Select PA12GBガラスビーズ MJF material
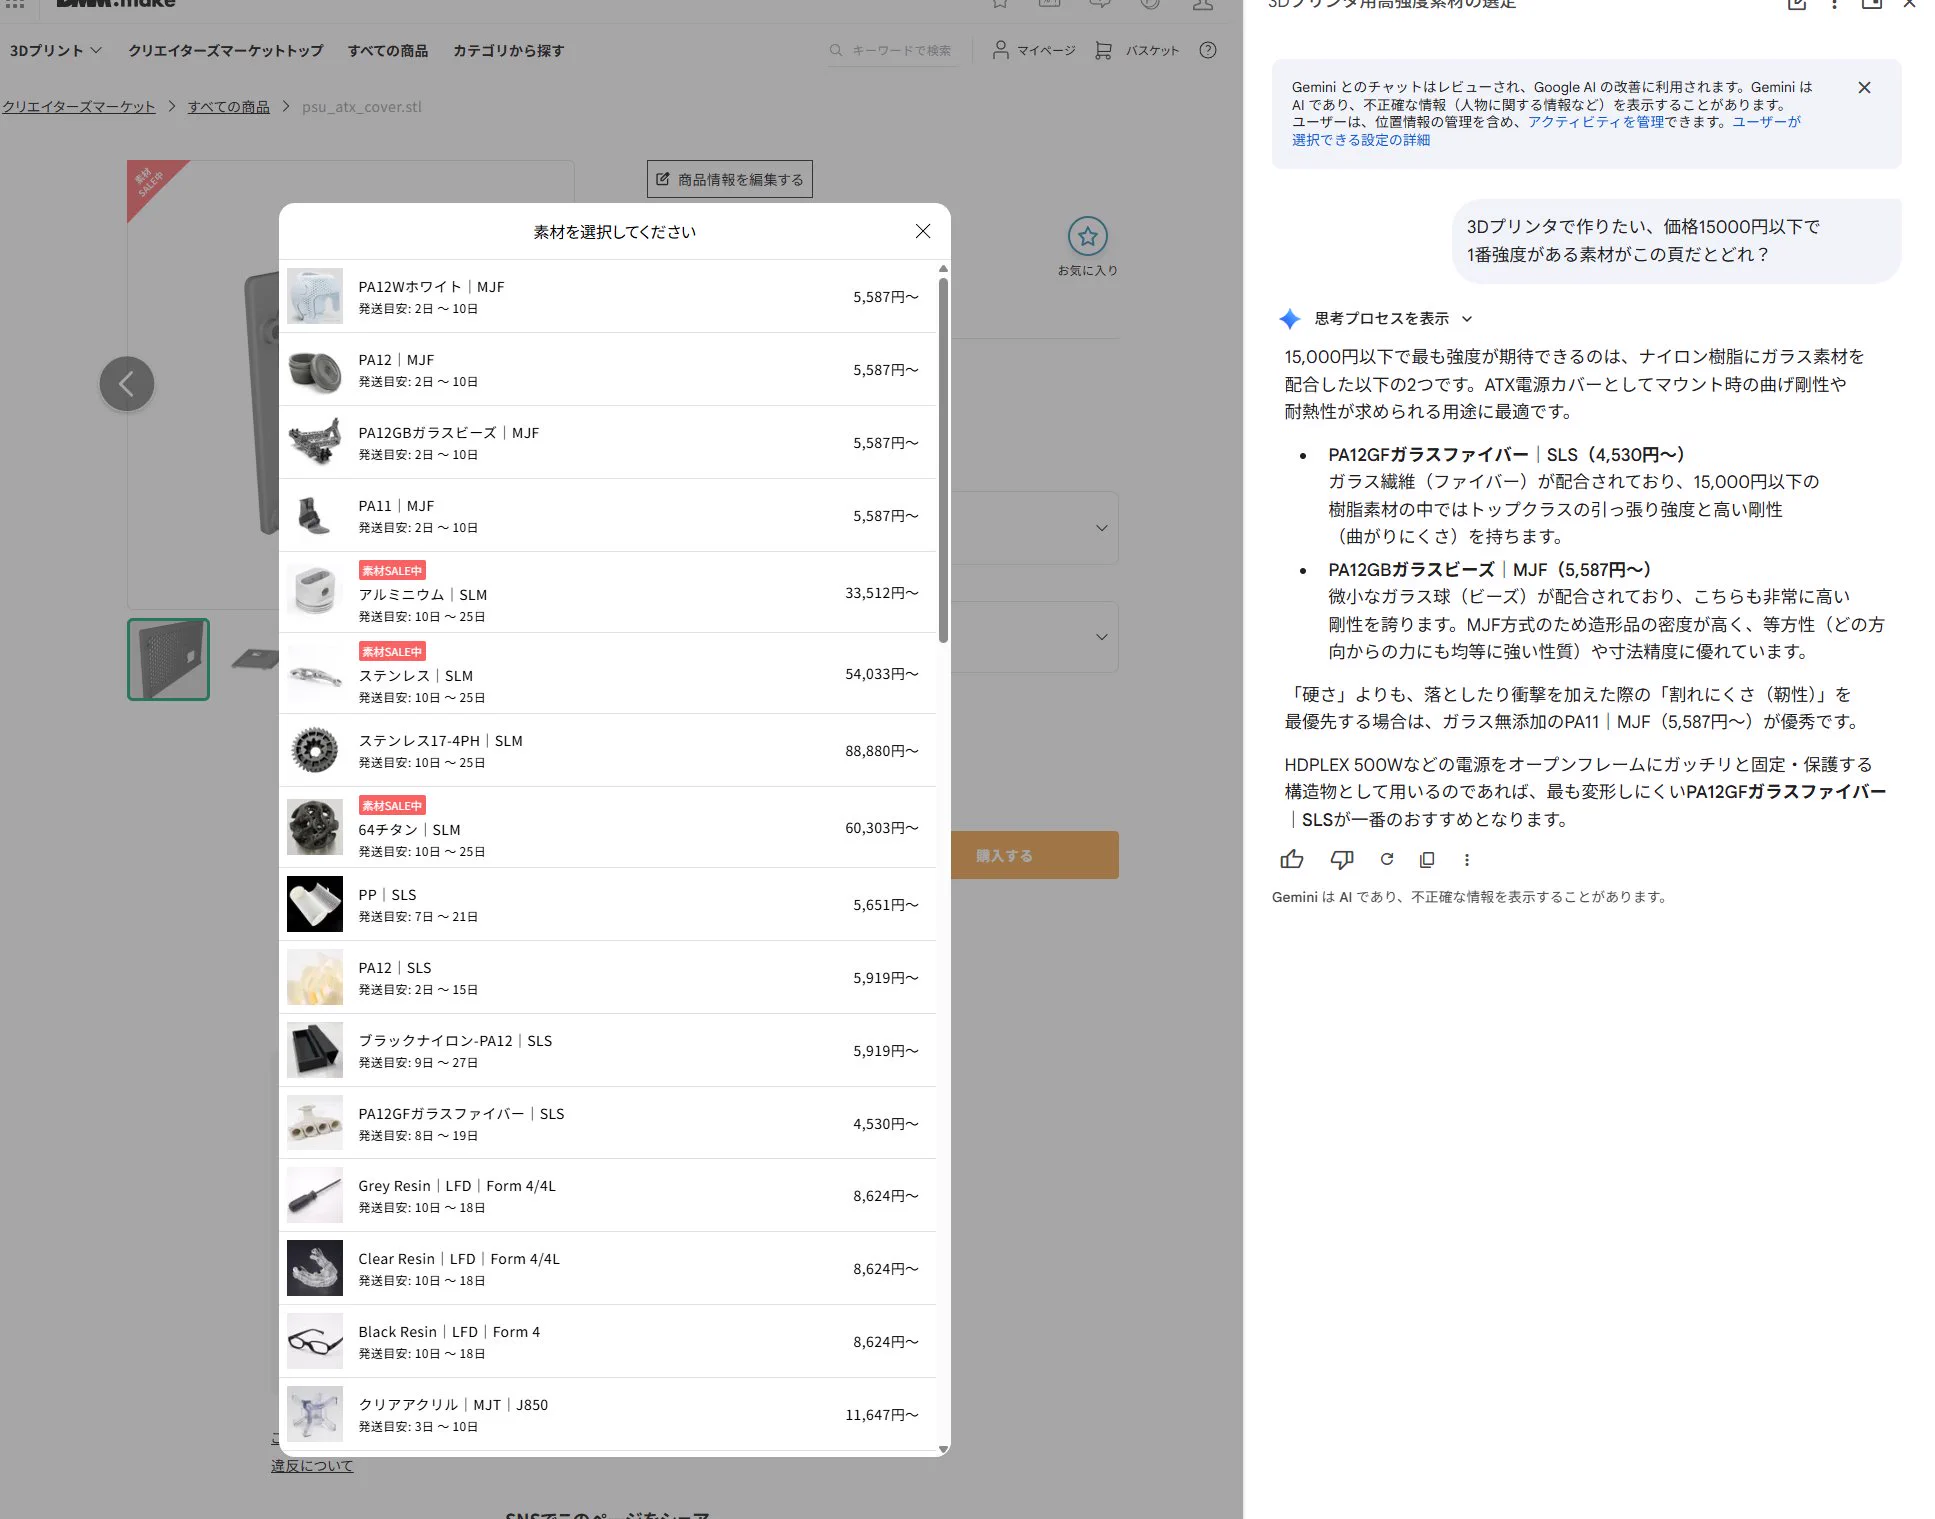1935x1519 pixels. point(608,442)
